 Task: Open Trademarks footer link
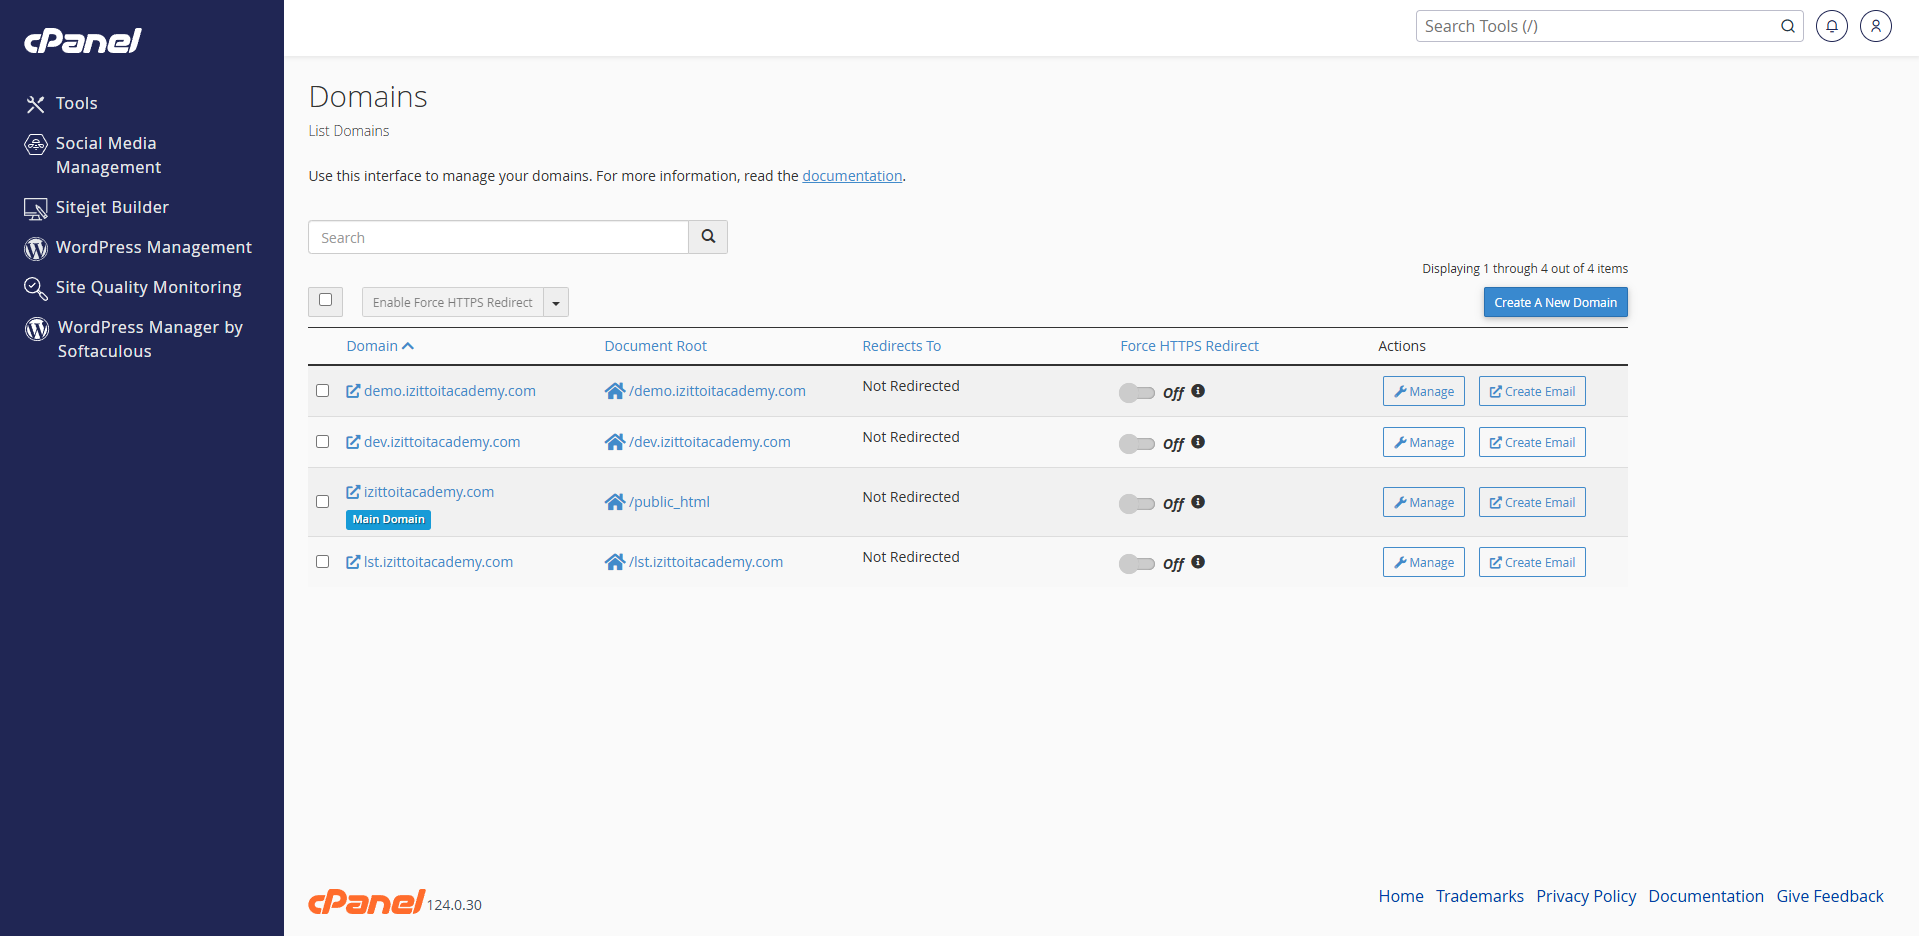pyautogui.click(x=1480, y=896)
